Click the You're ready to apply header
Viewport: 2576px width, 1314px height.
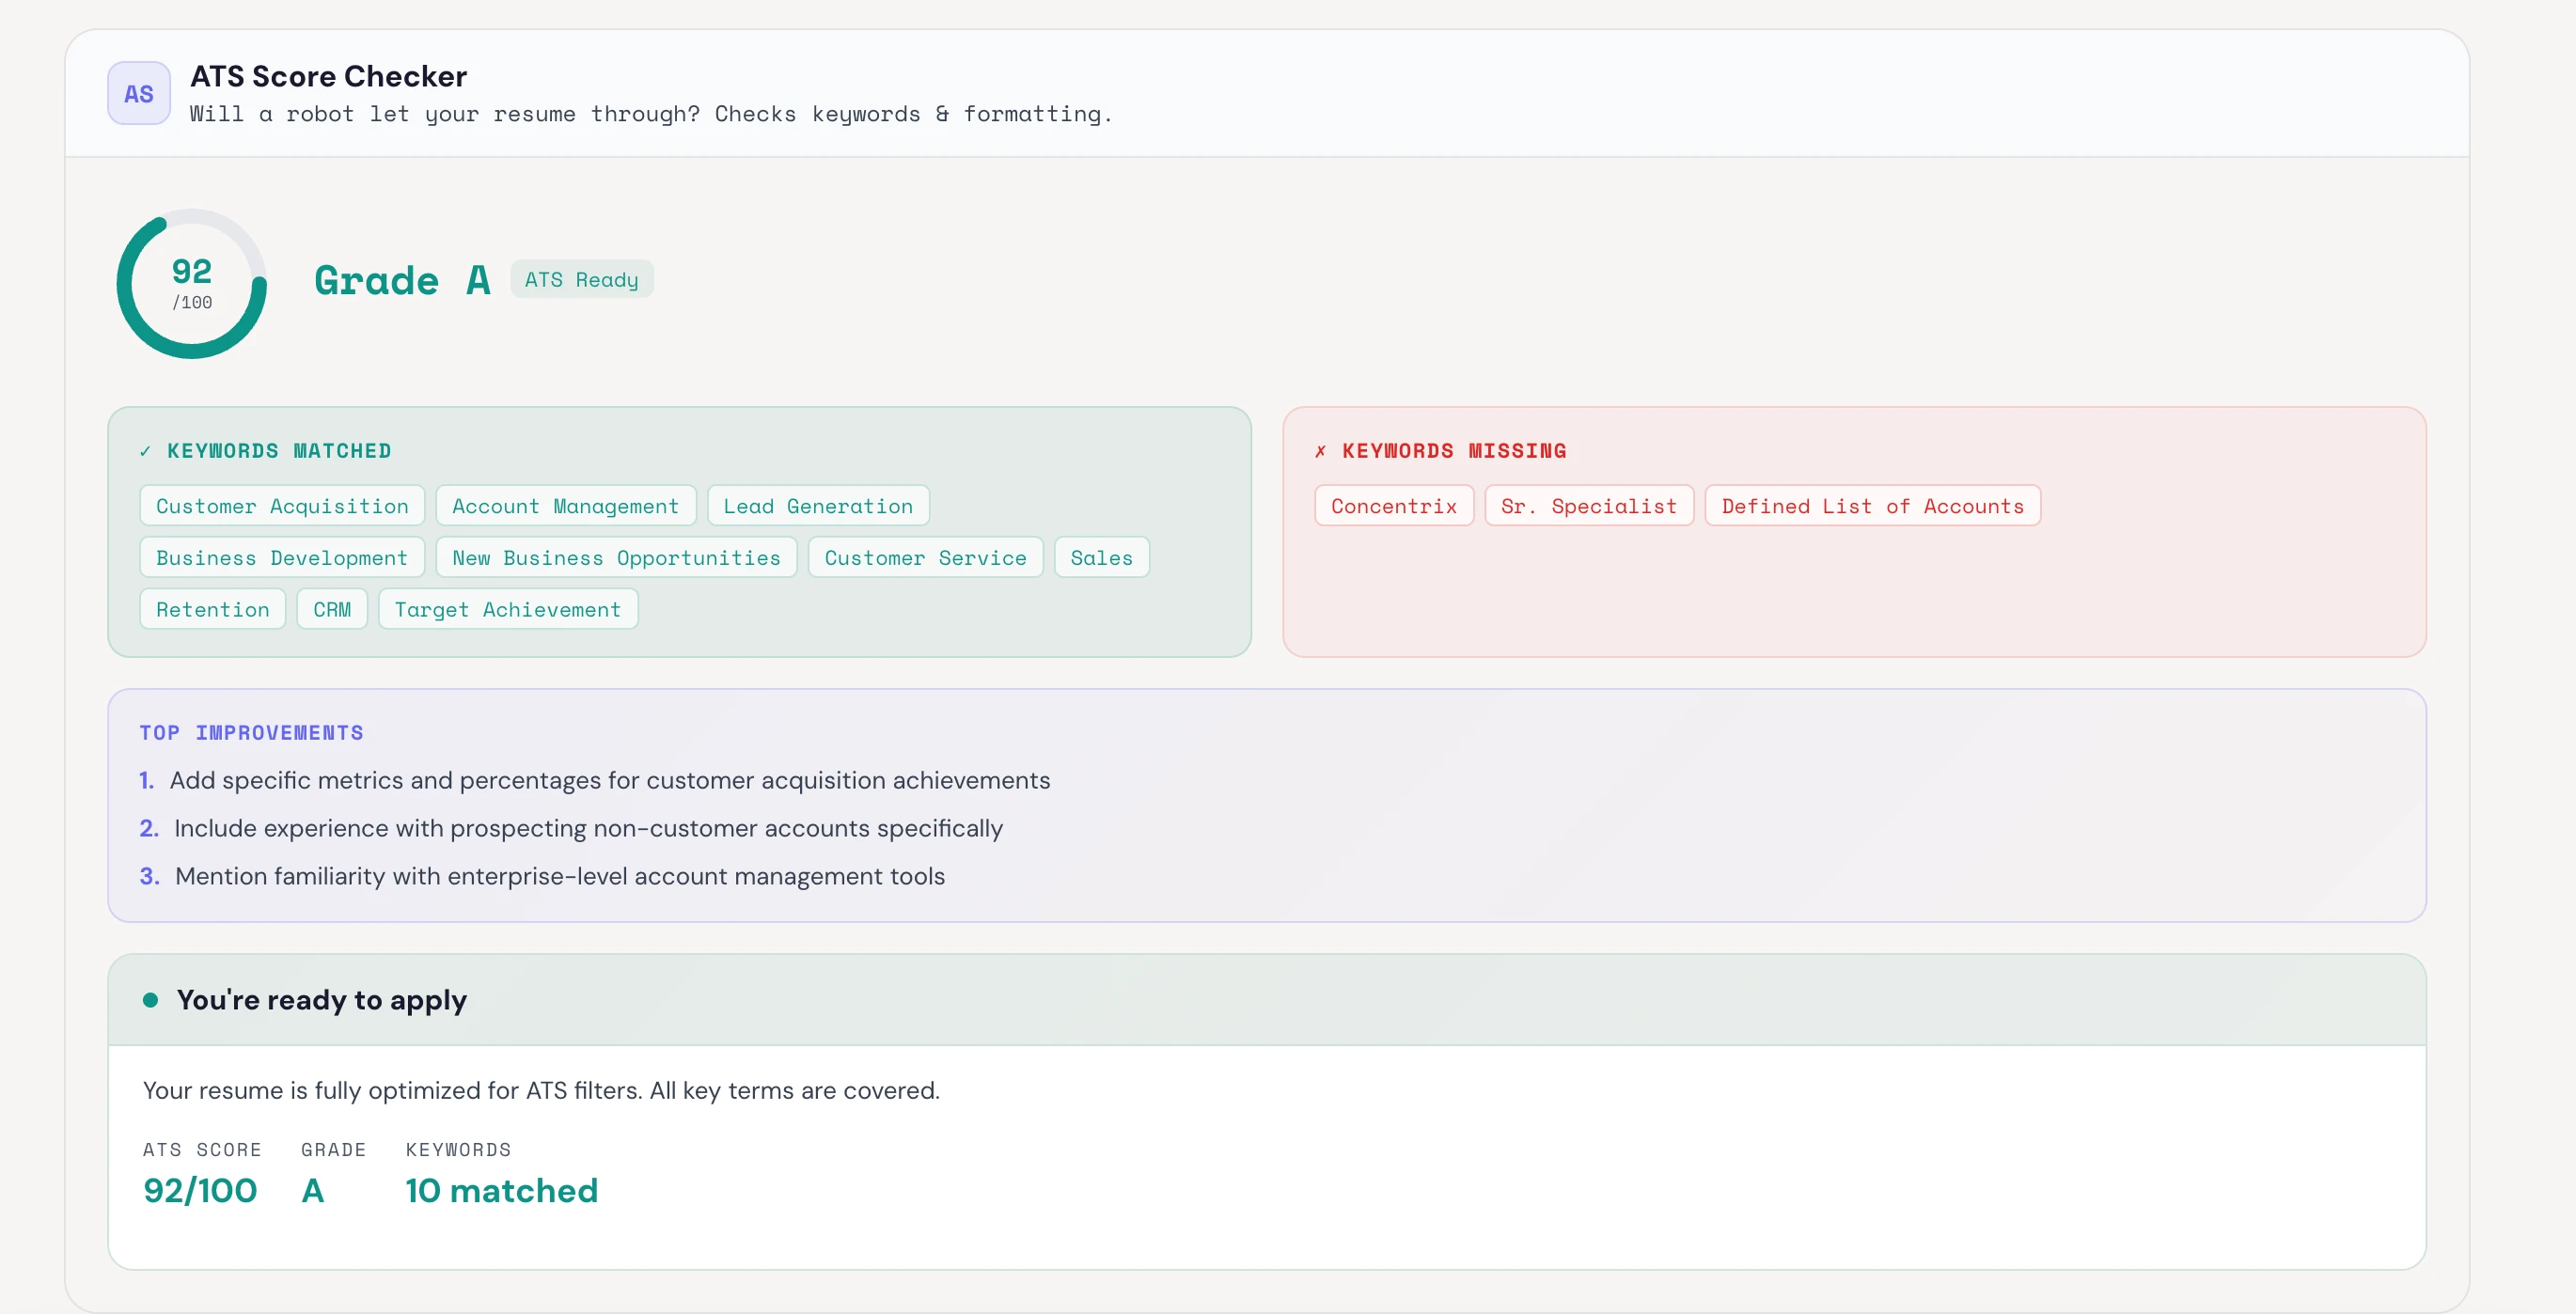click(321, 1000)
